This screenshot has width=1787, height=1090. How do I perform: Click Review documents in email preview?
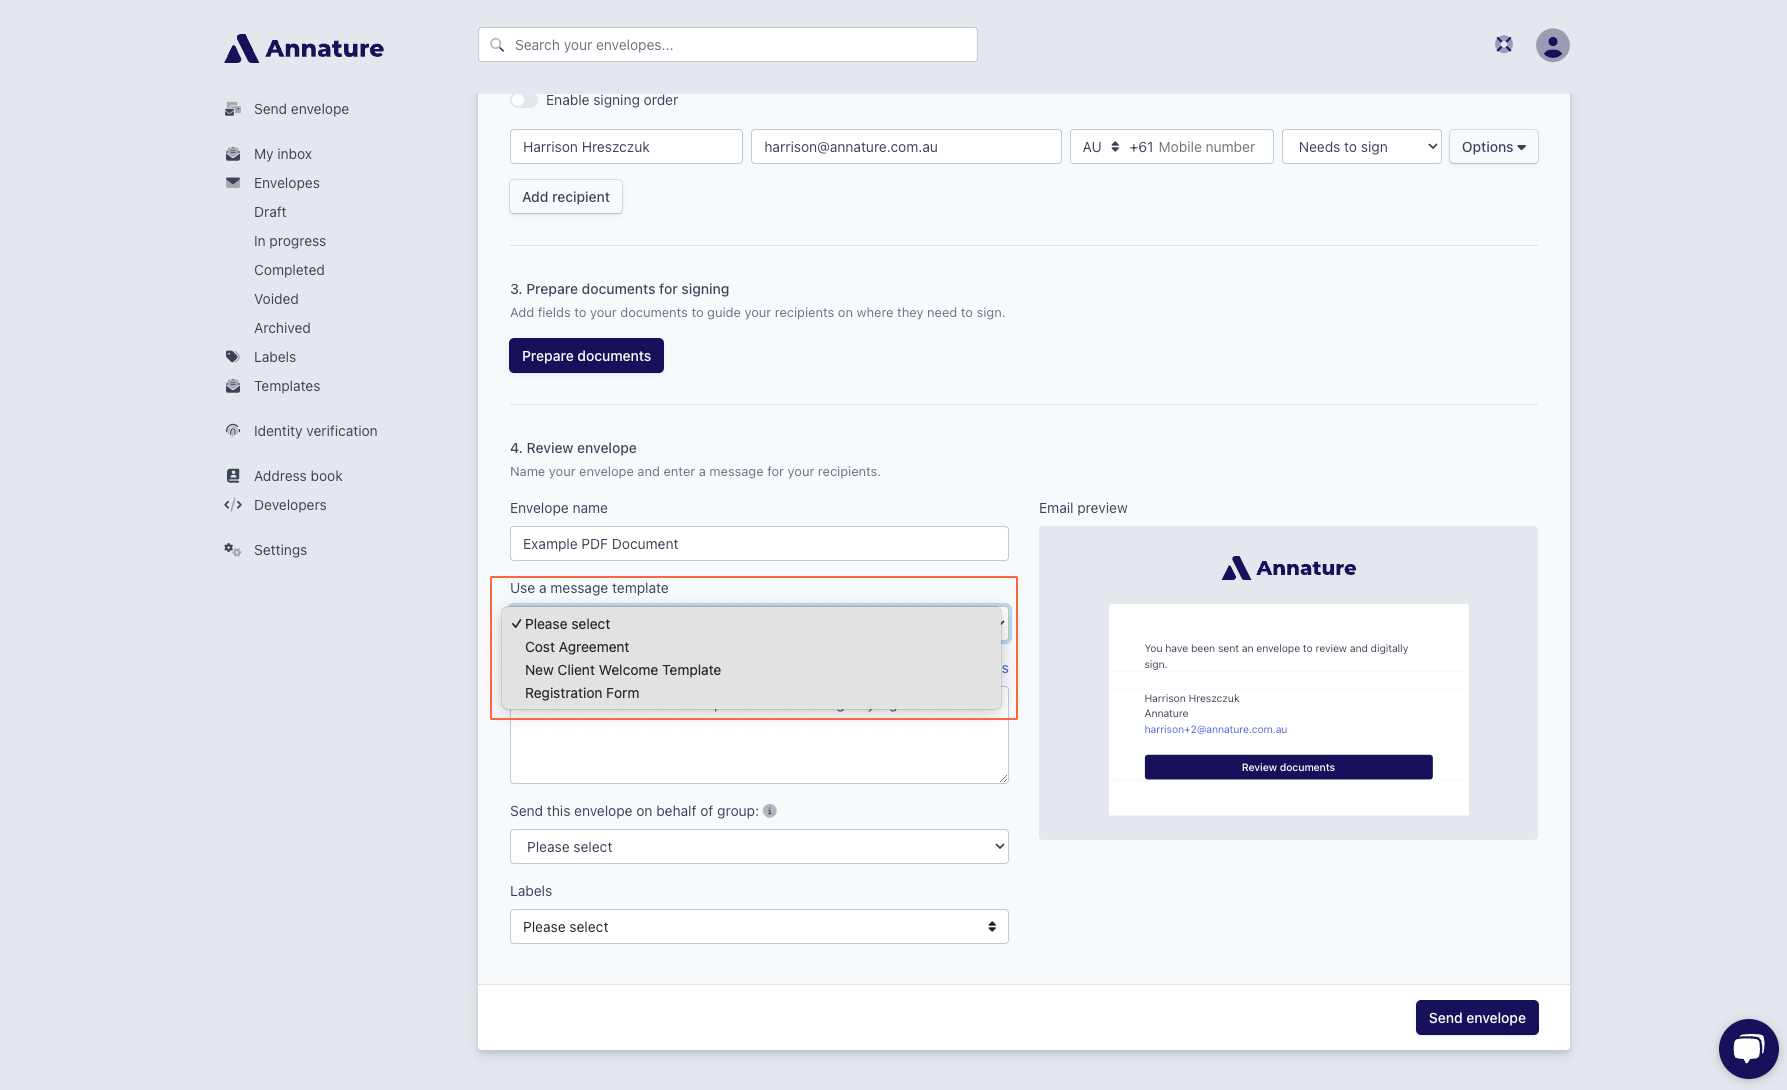1288,767
